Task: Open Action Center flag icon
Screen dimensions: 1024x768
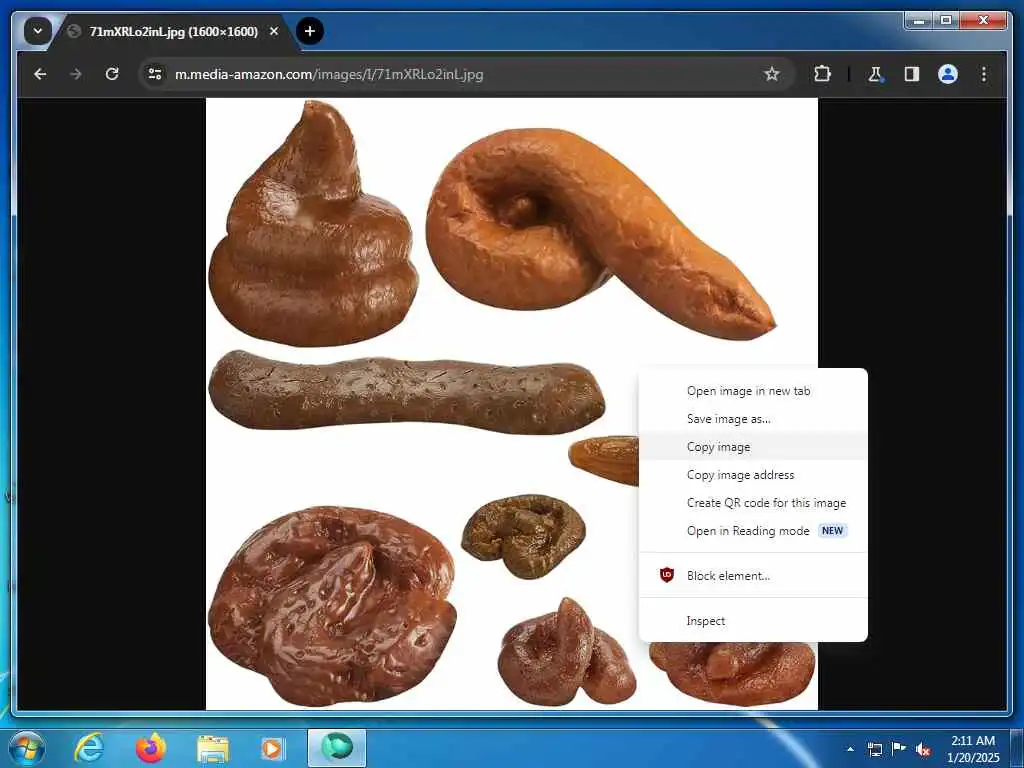Action: point(899,748)
